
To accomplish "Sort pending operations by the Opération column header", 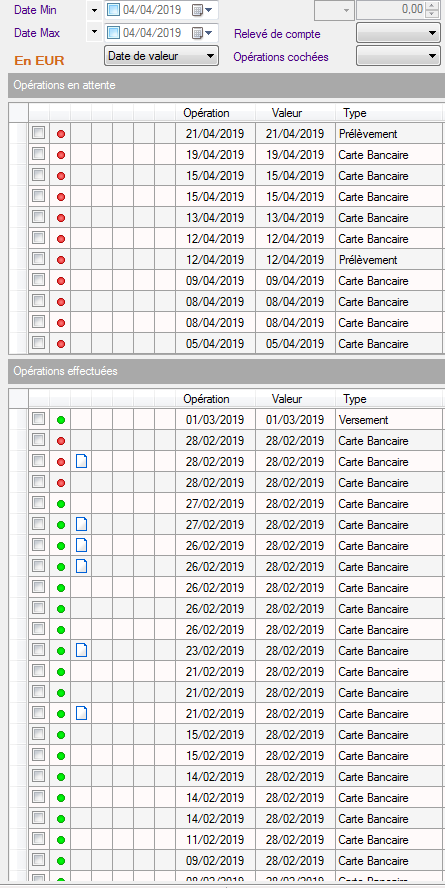I will click(x=215, y=113).
